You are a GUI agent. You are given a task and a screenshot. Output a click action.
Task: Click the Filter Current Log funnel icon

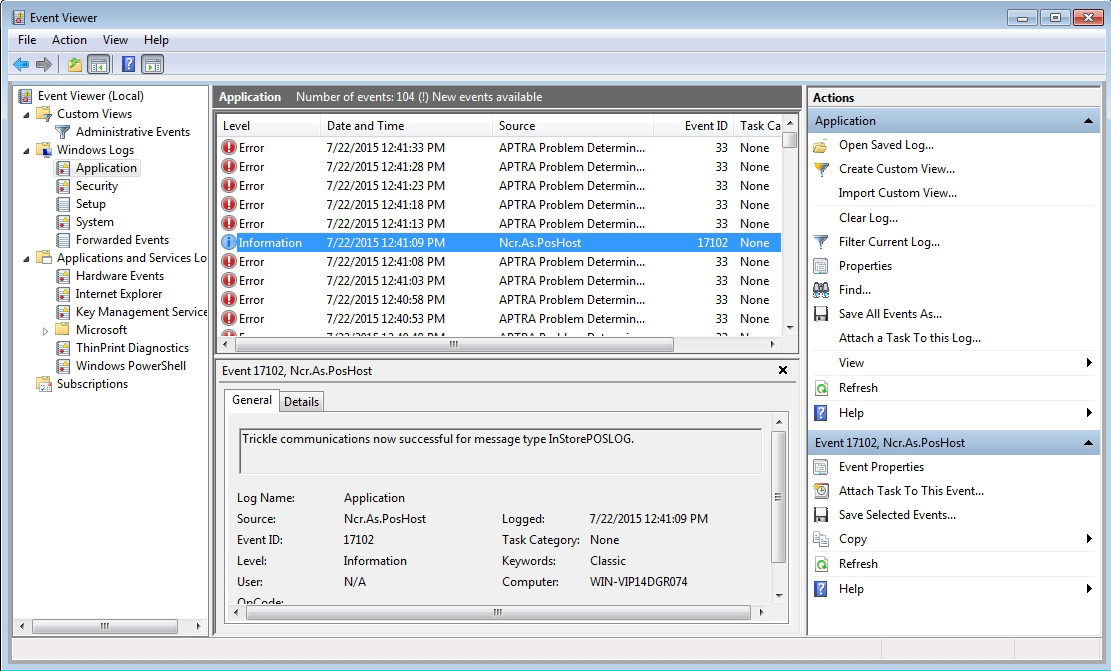[x=821, y=242]
